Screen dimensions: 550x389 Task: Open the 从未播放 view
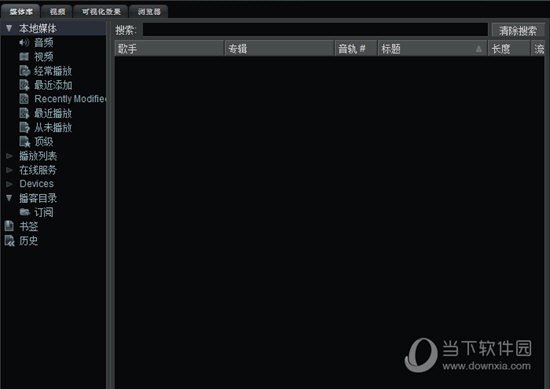coord(53,127)
